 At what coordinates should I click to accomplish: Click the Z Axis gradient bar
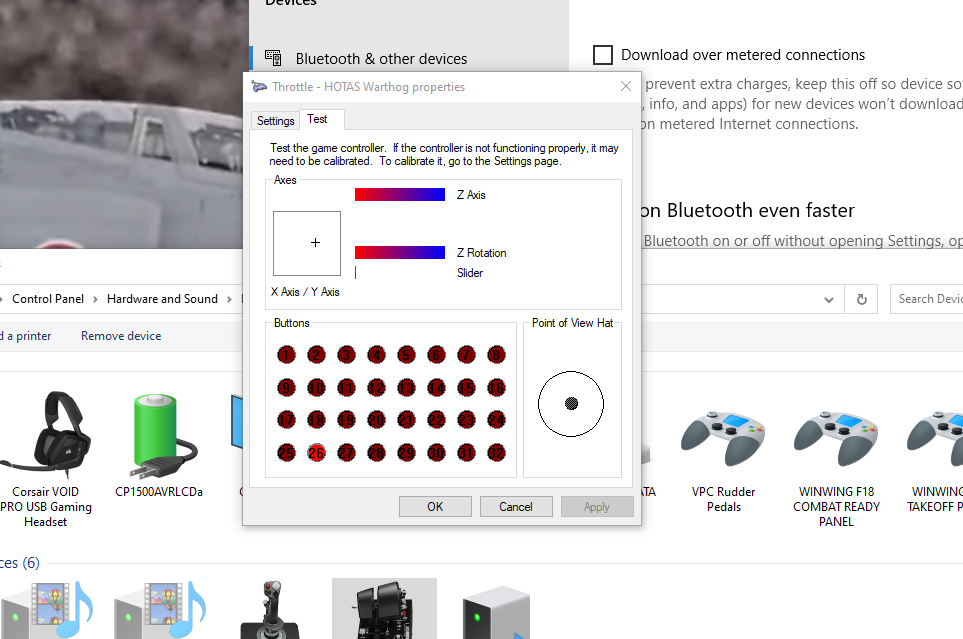click(400, 195)
